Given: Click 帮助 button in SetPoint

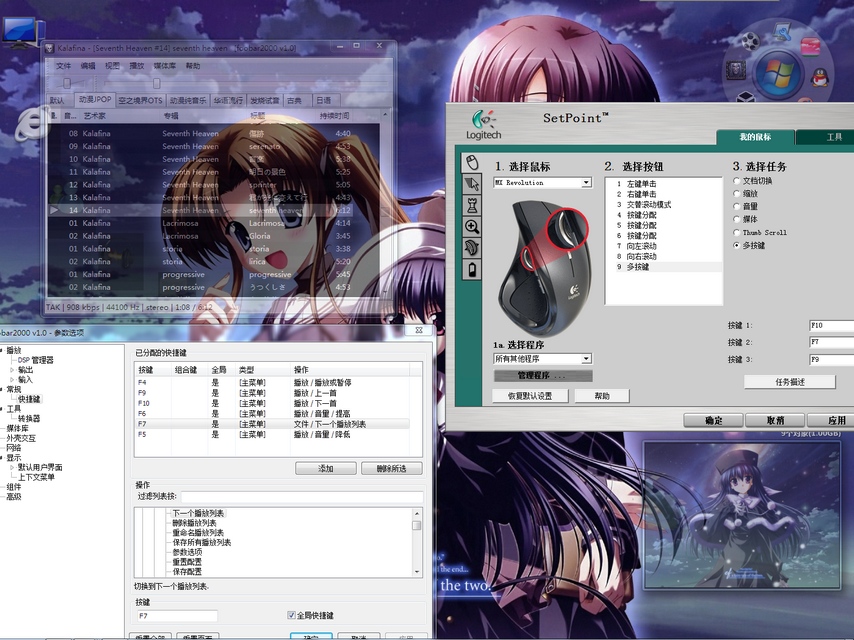Looking at the screenshot, I should [602, 396].
